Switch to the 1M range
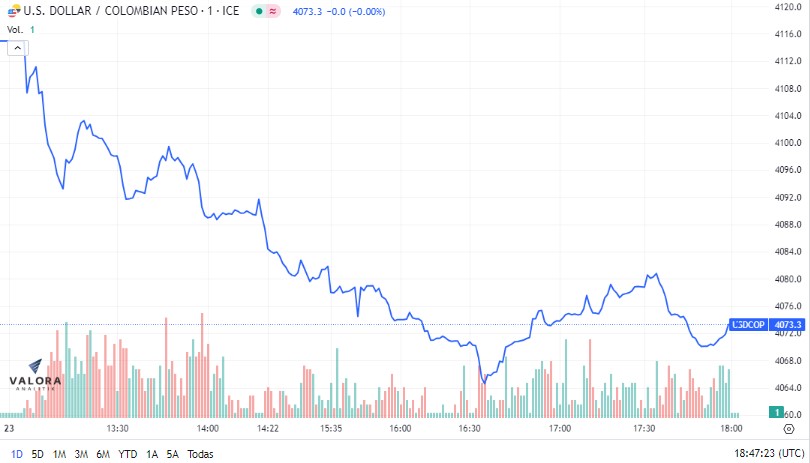 pos(59,454)
